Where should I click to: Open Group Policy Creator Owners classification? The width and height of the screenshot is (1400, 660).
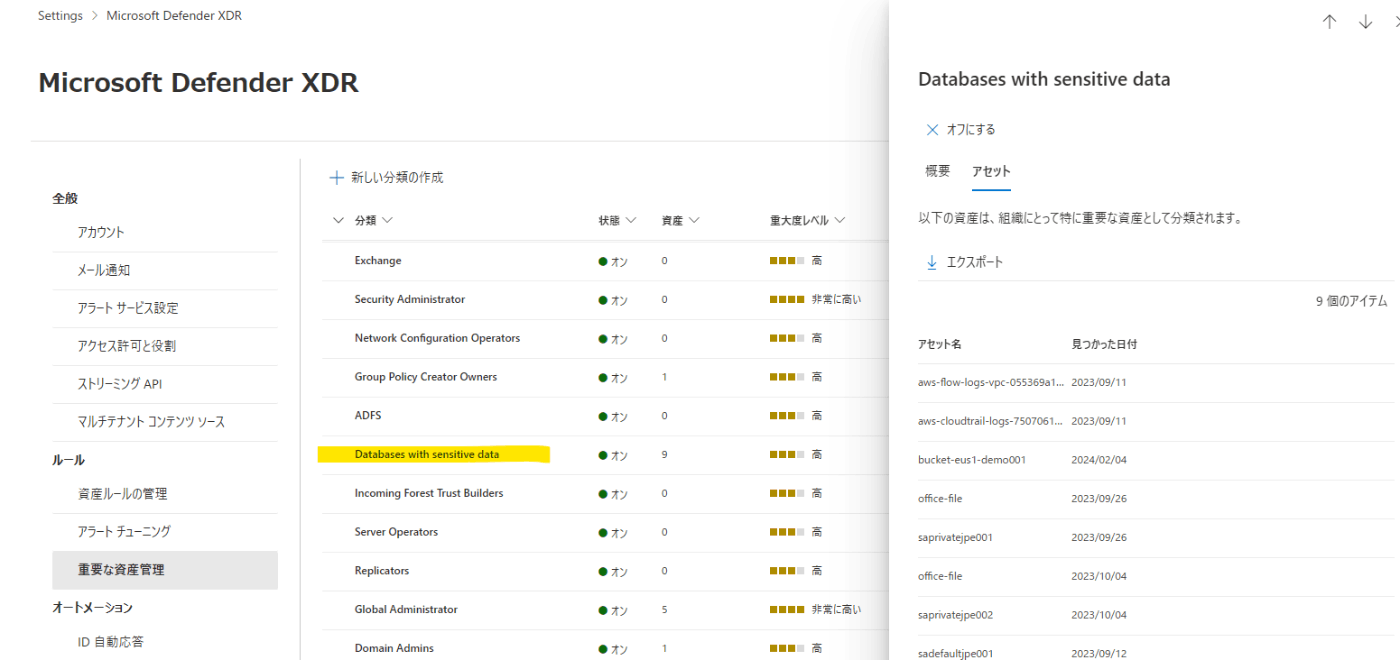426,377
